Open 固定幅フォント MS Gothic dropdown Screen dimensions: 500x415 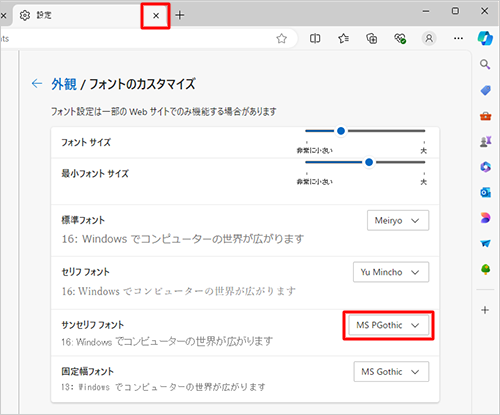click(391, 372)
